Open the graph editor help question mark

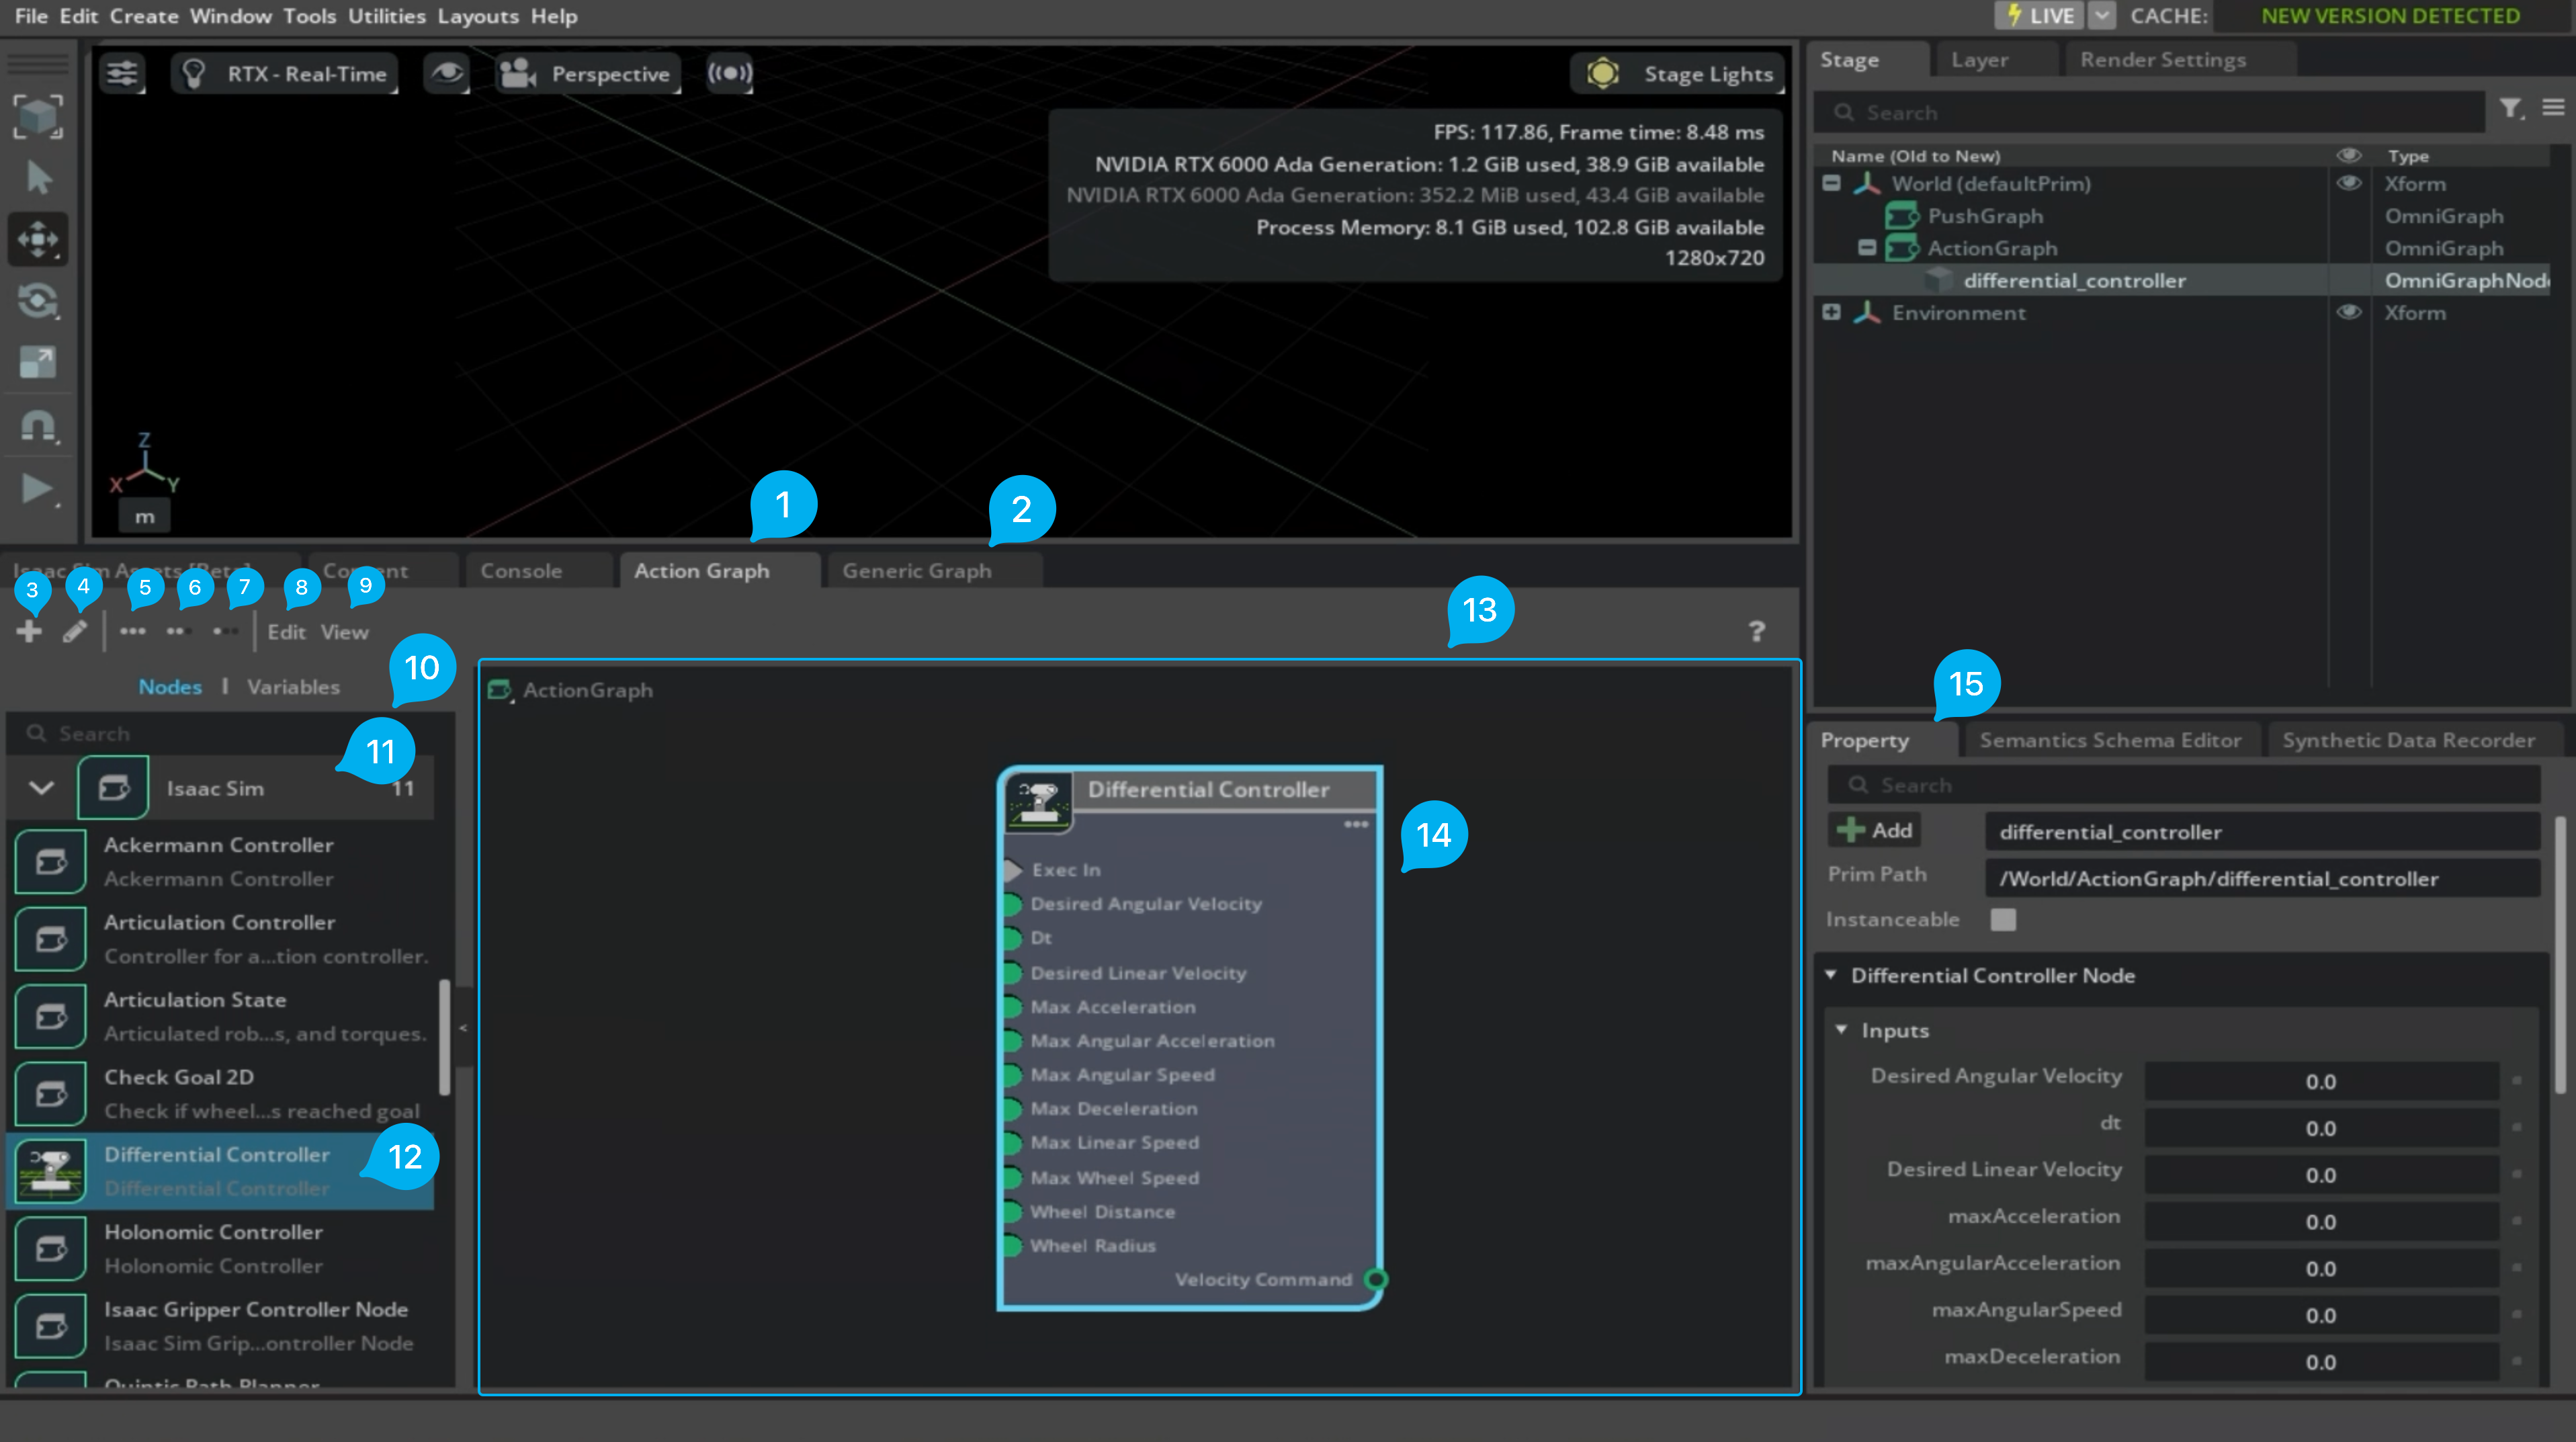pyautogui.click(x=1756, y=631)
